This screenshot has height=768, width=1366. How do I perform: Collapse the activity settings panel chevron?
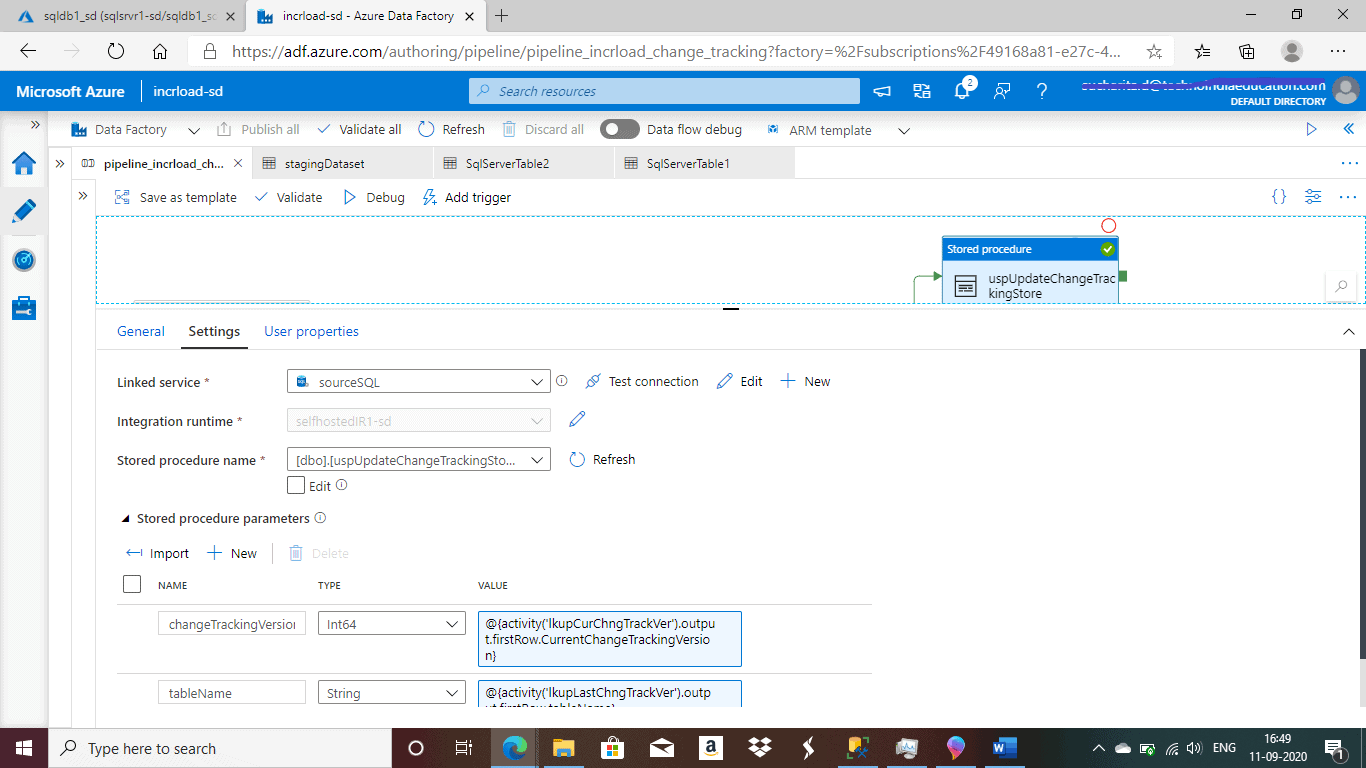point(1348,331)
